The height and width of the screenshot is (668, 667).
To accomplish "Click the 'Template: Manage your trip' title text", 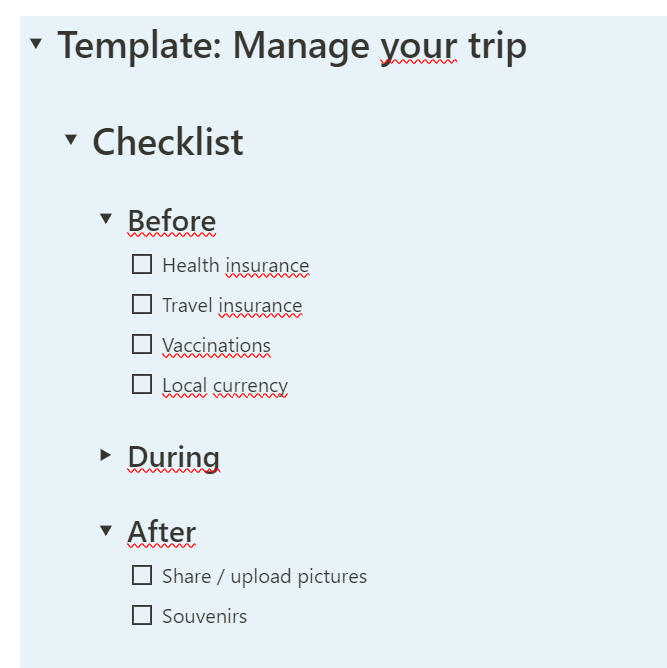I will (291, 46).
